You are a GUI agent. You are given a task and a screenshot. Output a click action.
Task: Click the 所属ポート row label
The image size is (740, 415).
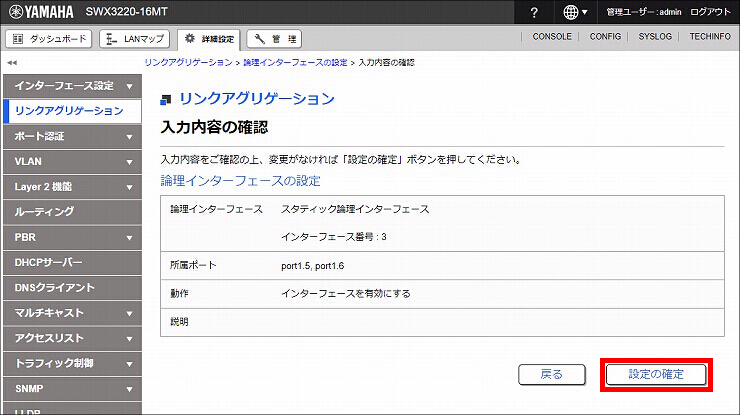[x=193, y=265]
